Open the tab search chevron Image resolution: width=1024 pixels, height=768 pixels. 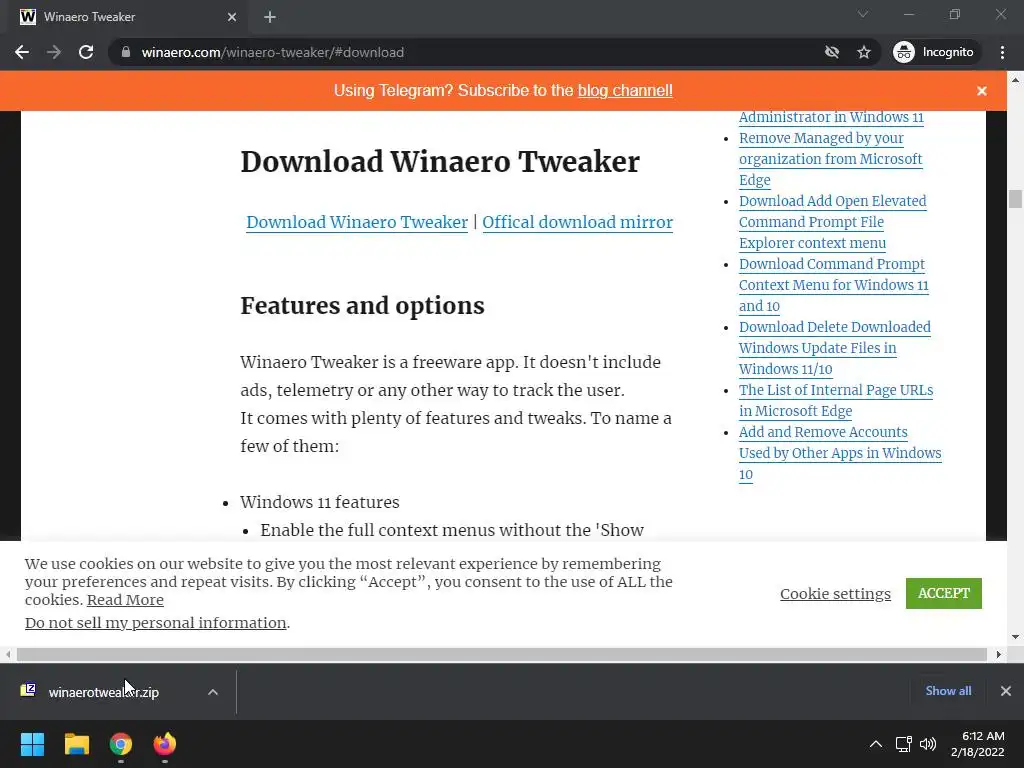click(x=863, y=14)
